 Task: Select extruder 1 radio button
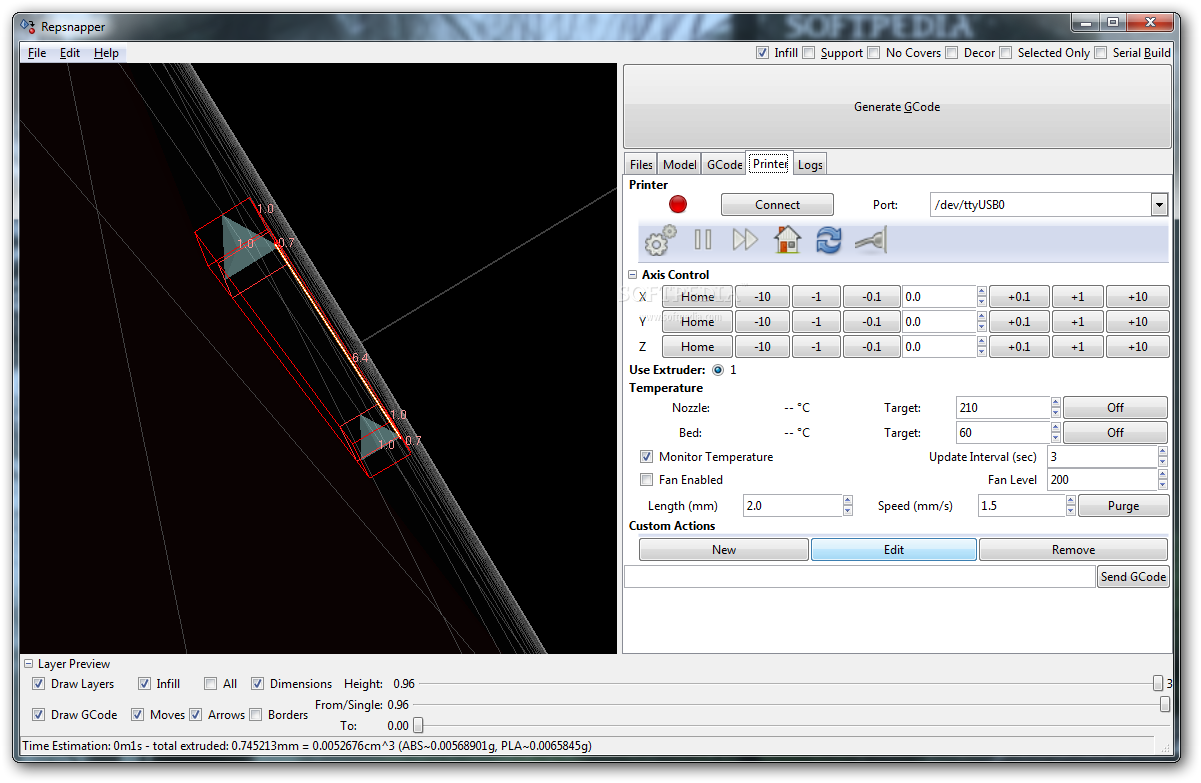(x=718, y=369)
